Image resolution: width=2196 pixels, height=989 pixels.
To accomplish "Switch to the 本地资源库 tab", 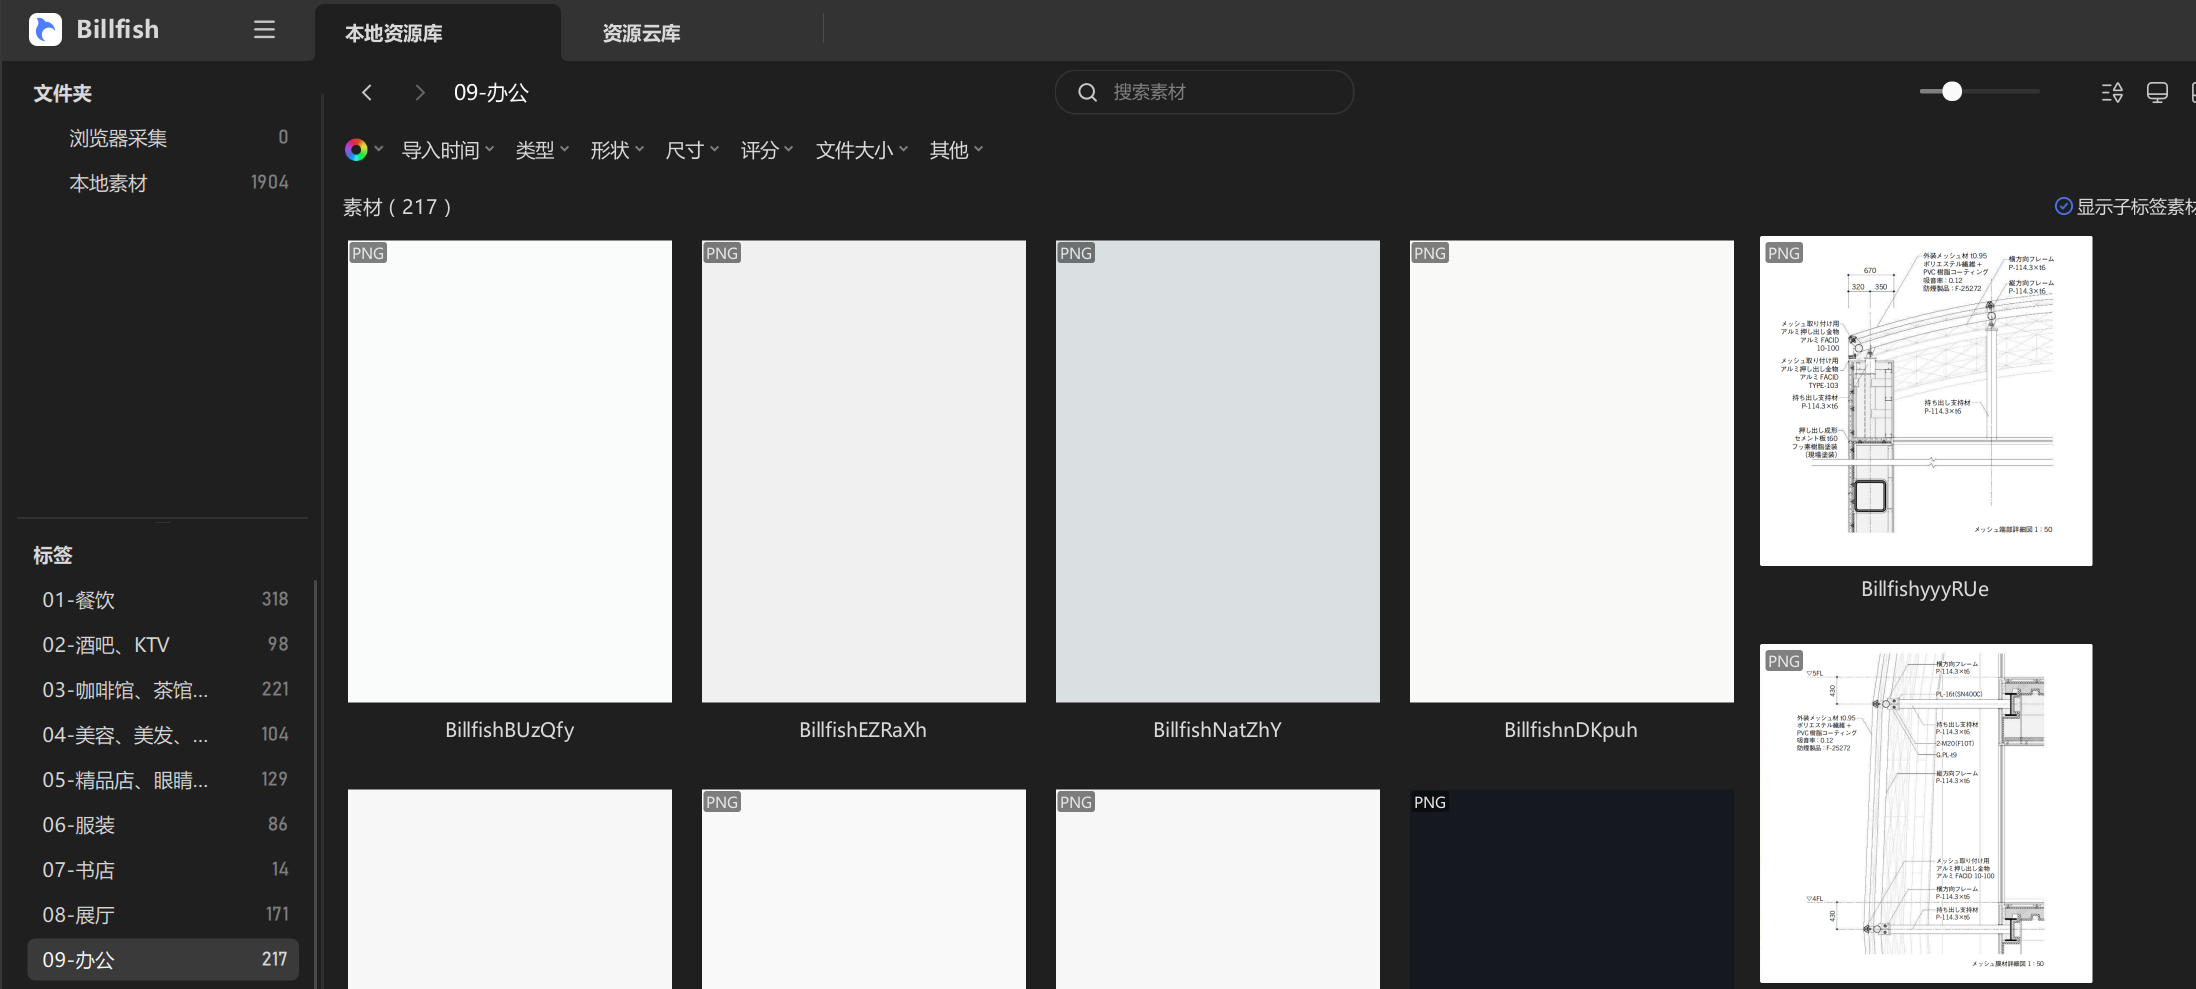I will pos(438,33).
